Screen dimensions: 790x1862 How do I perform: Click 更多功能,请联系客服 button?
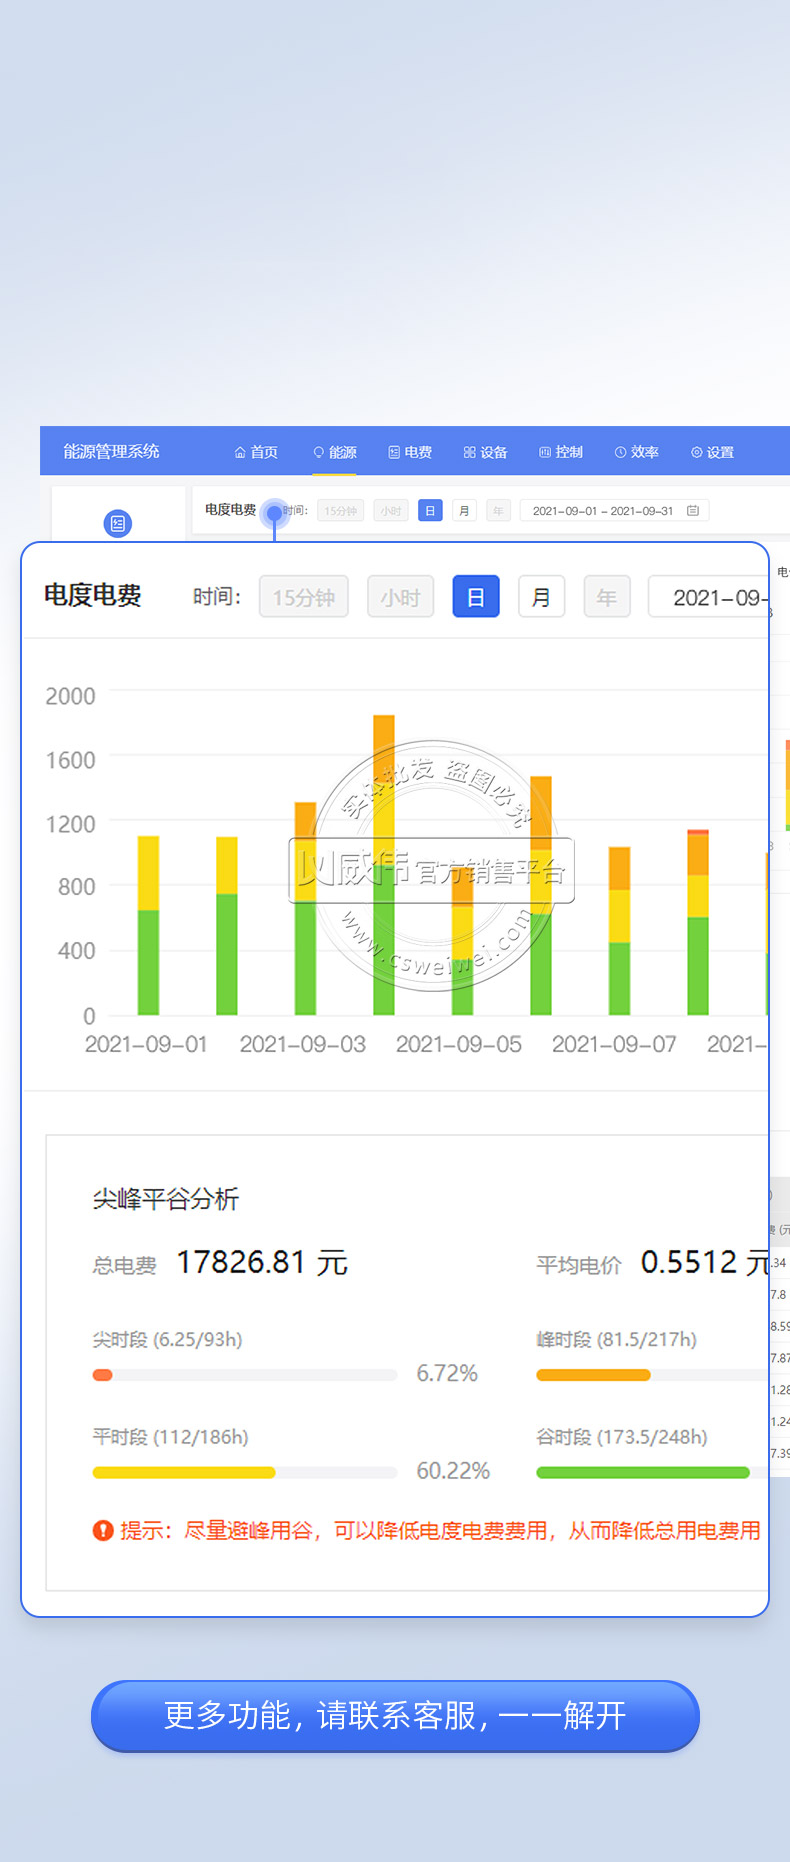tap(395, 1715)
